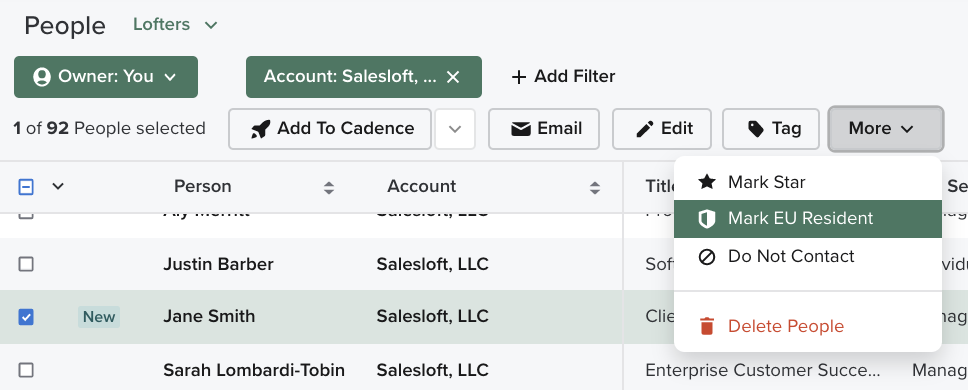
Task: Sort by the Account column arrows
Action: click(595, 188)
